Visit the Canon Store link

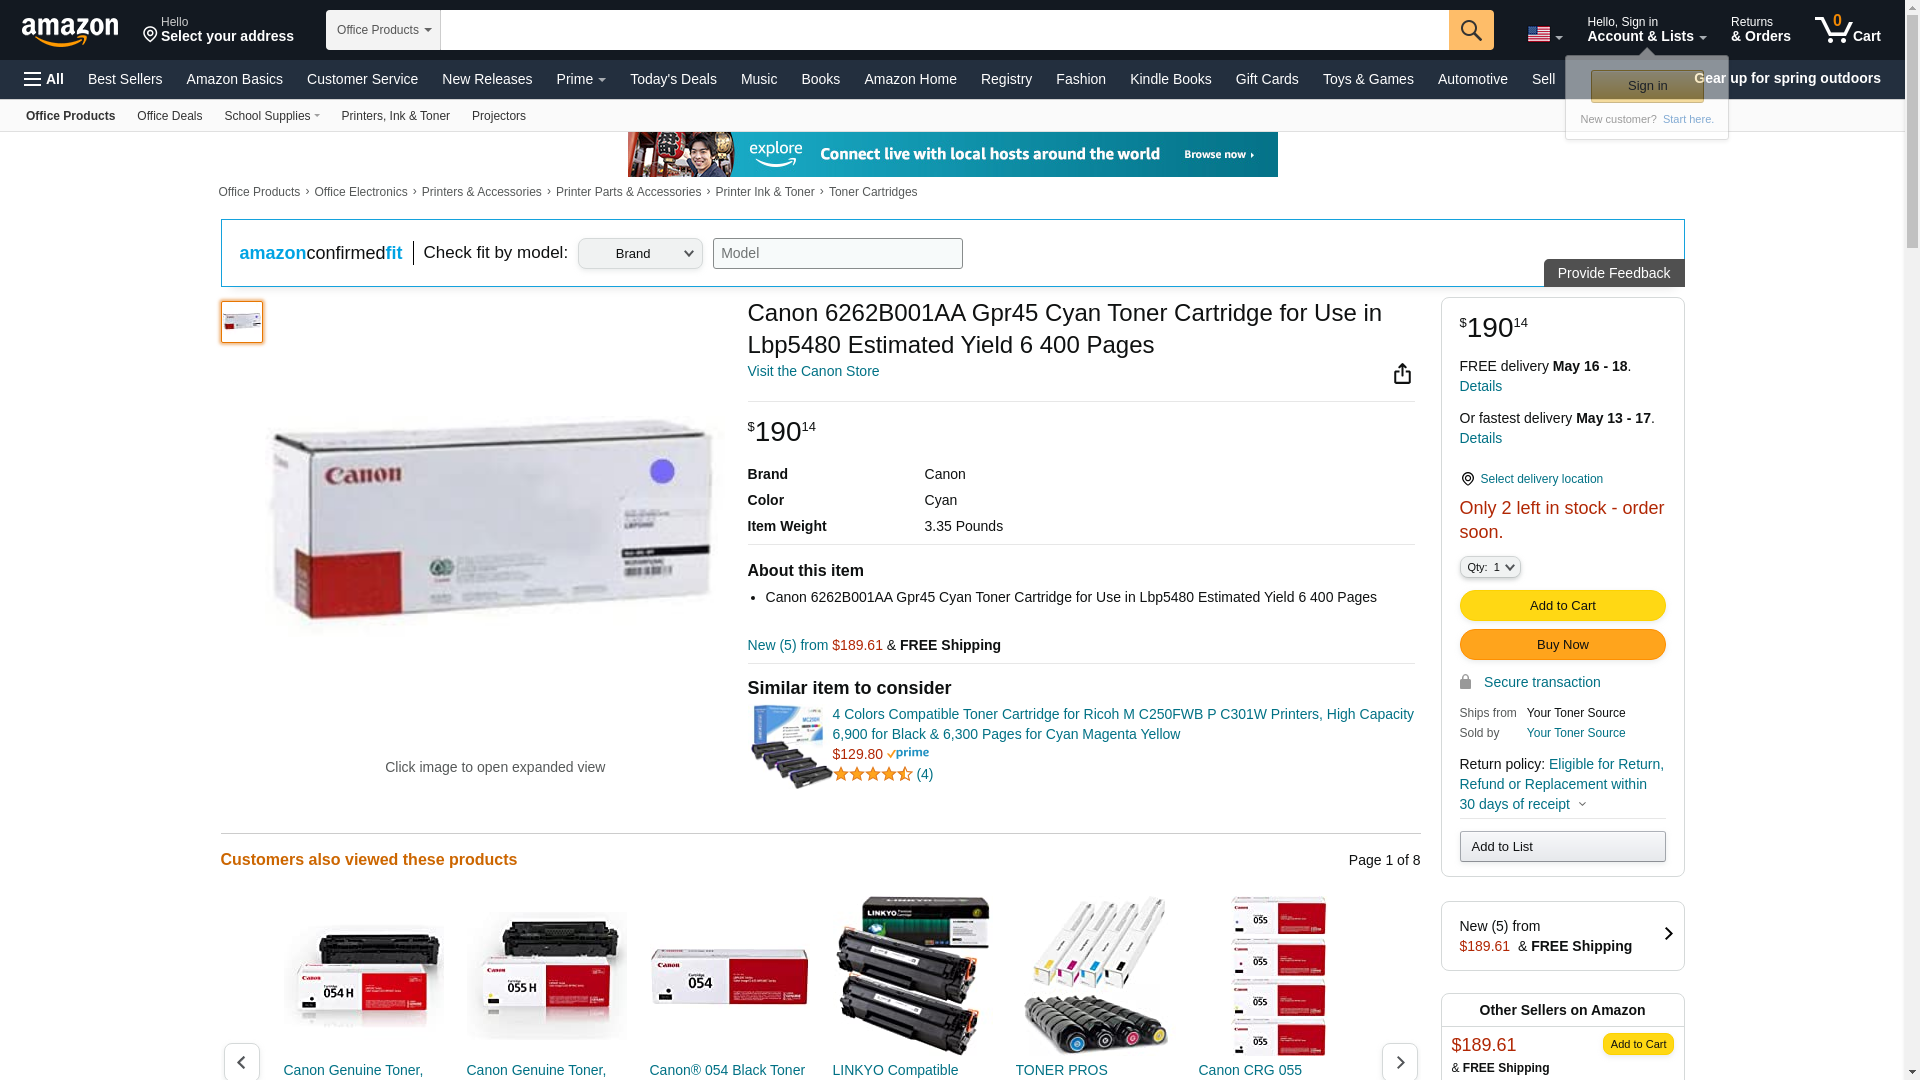(x=813, y=371)
